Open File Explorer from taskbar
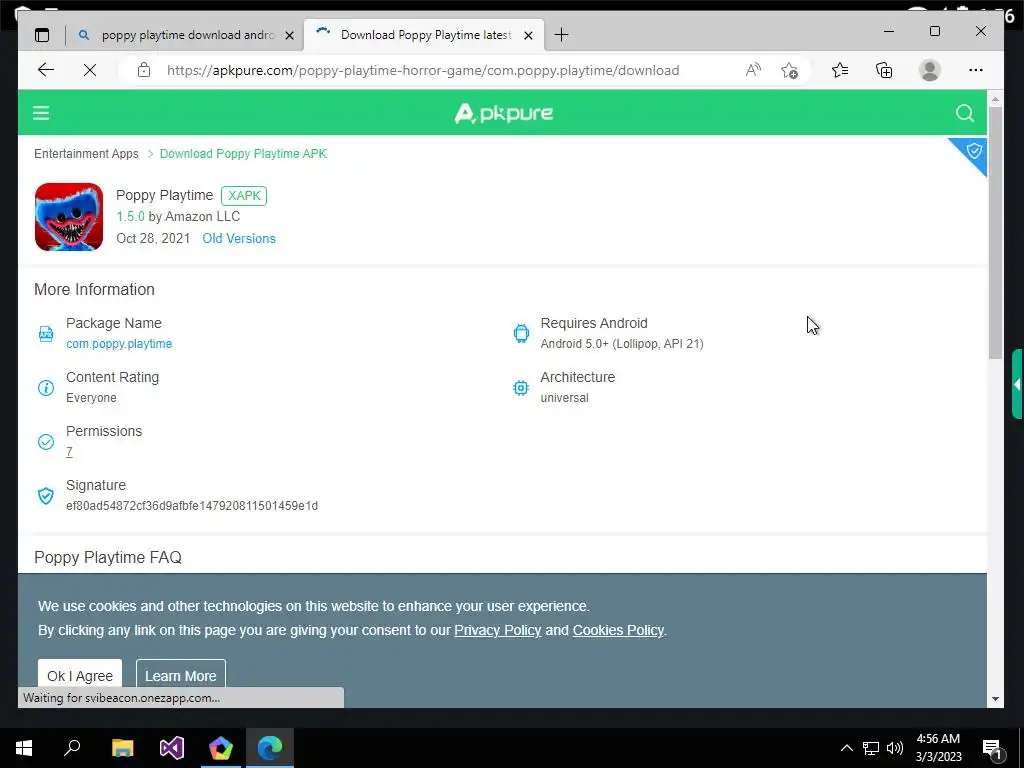 click(x=122, y=748)
